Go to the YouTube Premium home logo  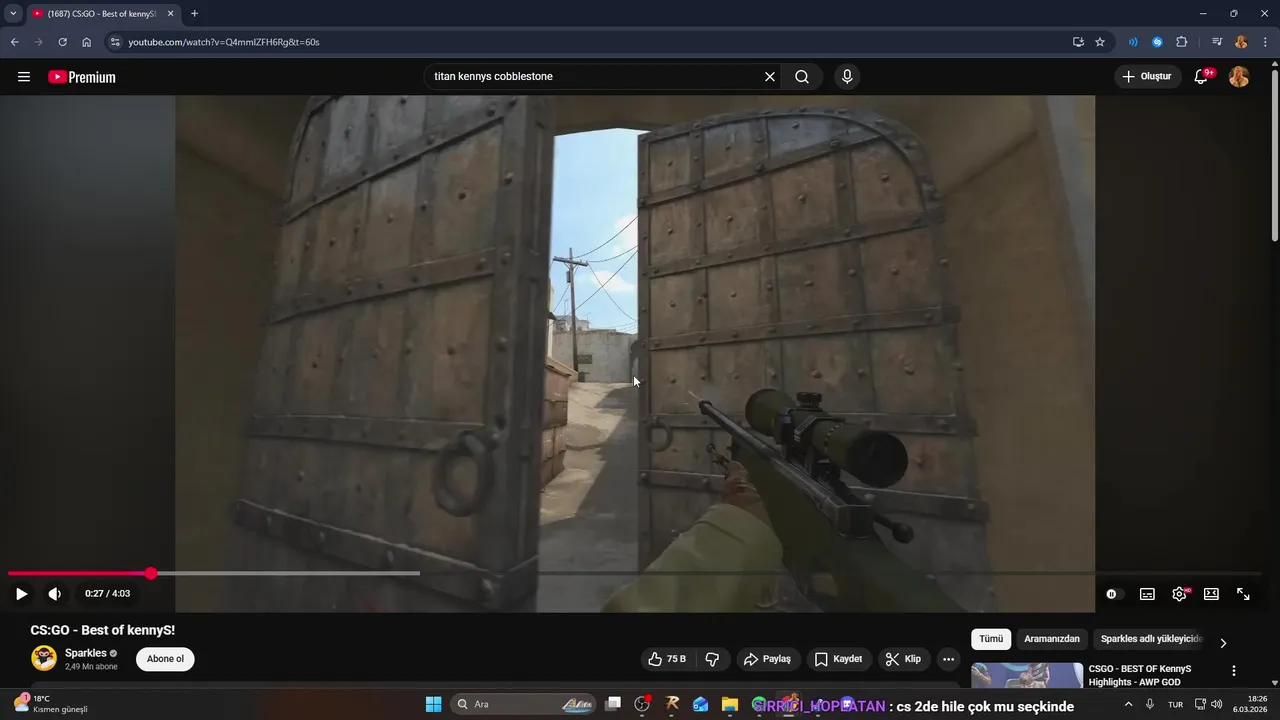[82, 77]
